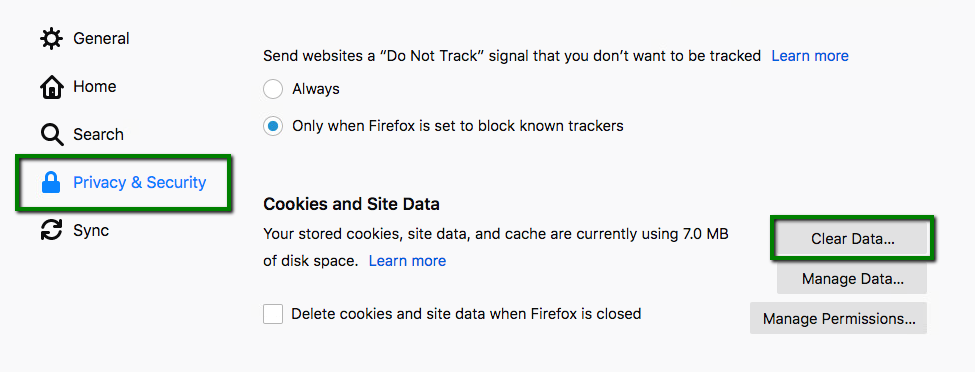Click 'Delete cookies and site data' label text

466,314
